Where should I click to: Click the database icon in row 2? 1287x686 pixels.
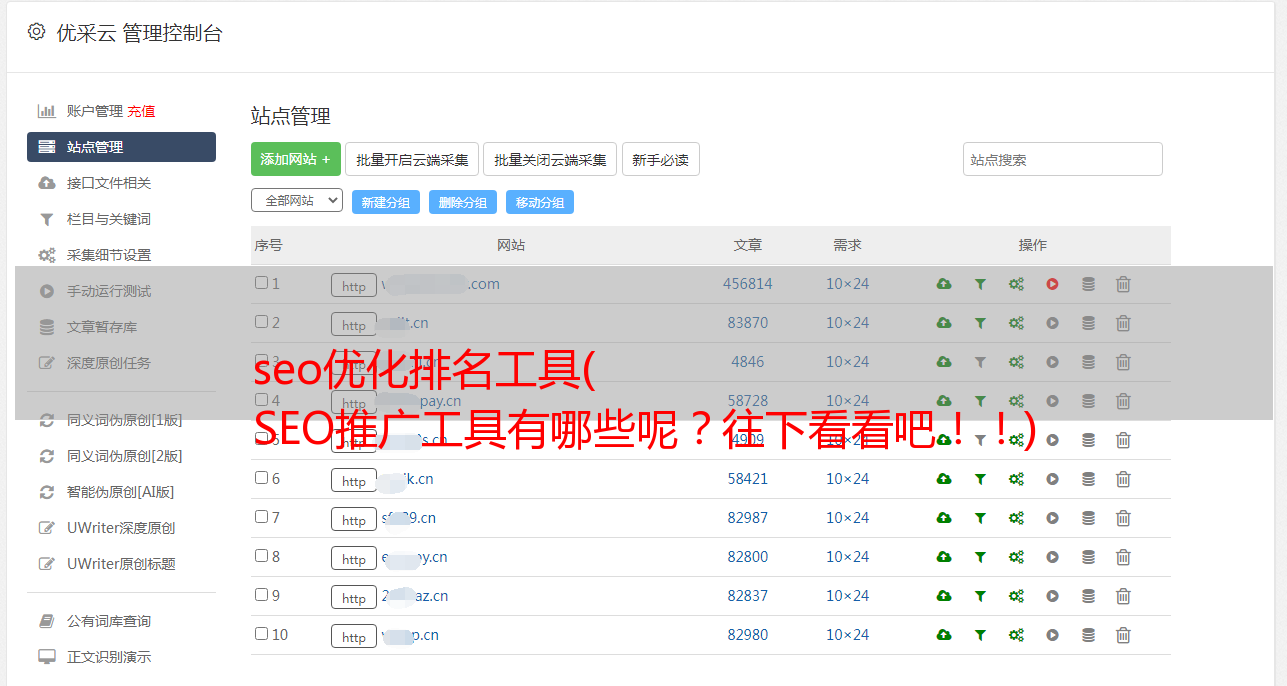[x=1088, y=323]
